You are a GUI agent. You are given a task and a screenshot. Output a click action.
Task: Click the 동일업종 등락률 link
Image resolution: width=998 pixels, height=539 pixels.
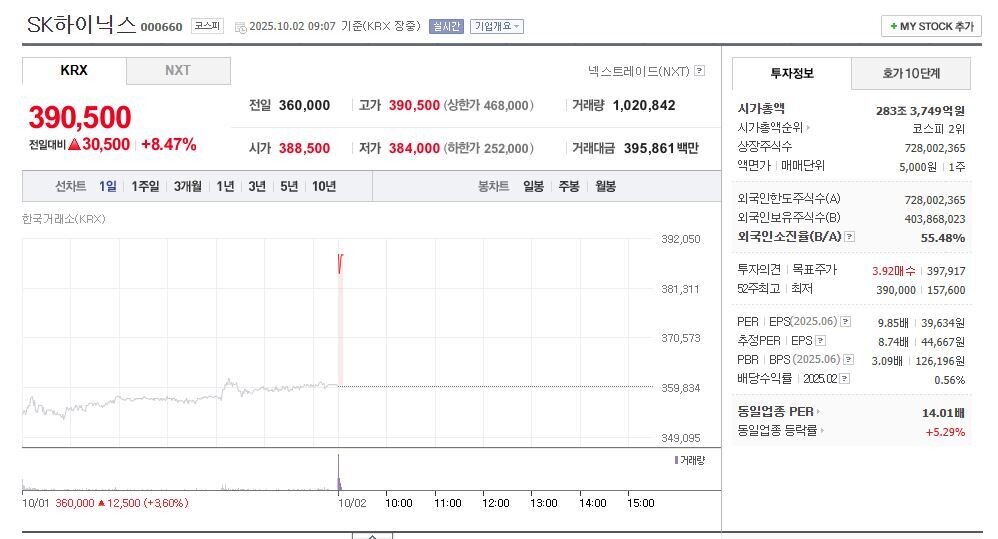coord(778,430)
